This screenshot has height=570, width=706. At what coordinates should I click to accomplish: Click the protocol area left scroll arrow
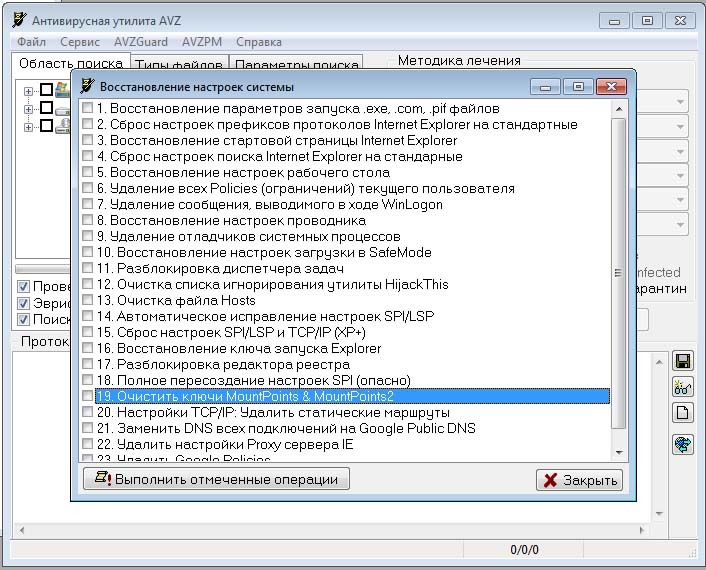click(22, 530)
